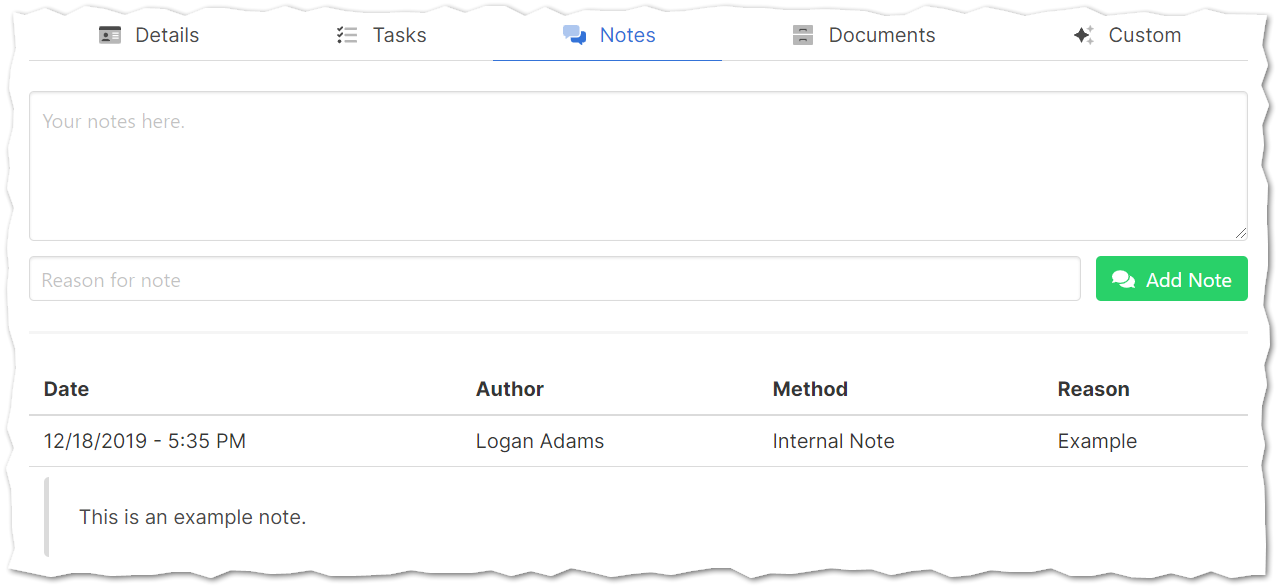Switch to the Details tab

click(167, 34)
